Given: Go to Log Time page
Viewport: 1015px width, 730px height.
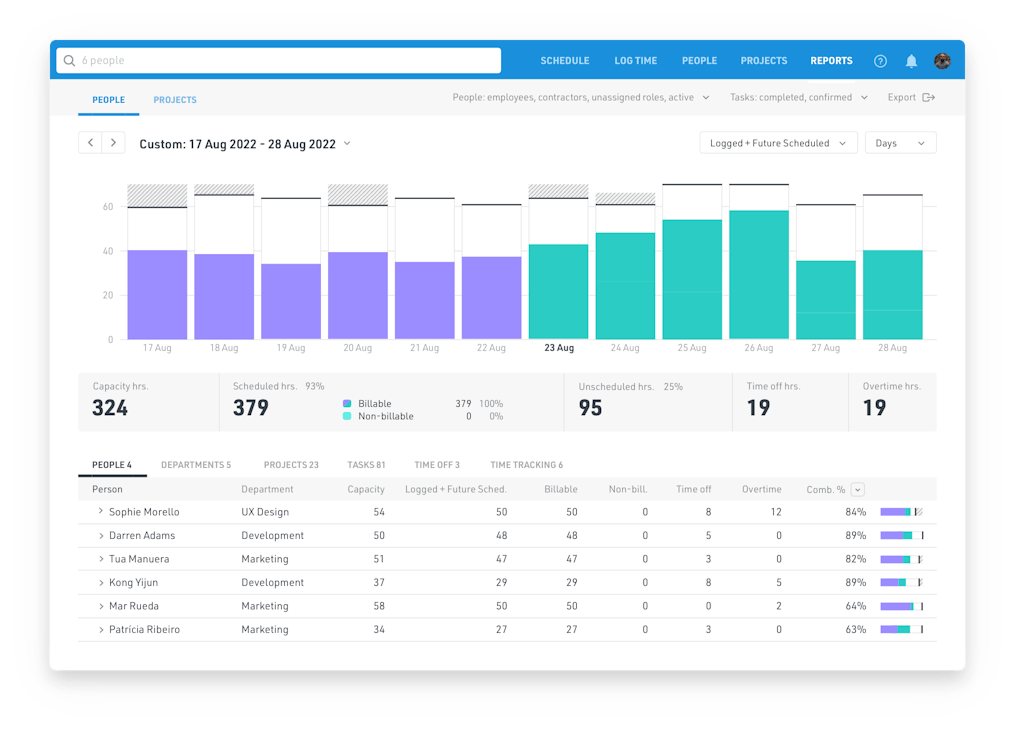Looking at the screenshot, I should pyautogui.click(x=636, y=61).
